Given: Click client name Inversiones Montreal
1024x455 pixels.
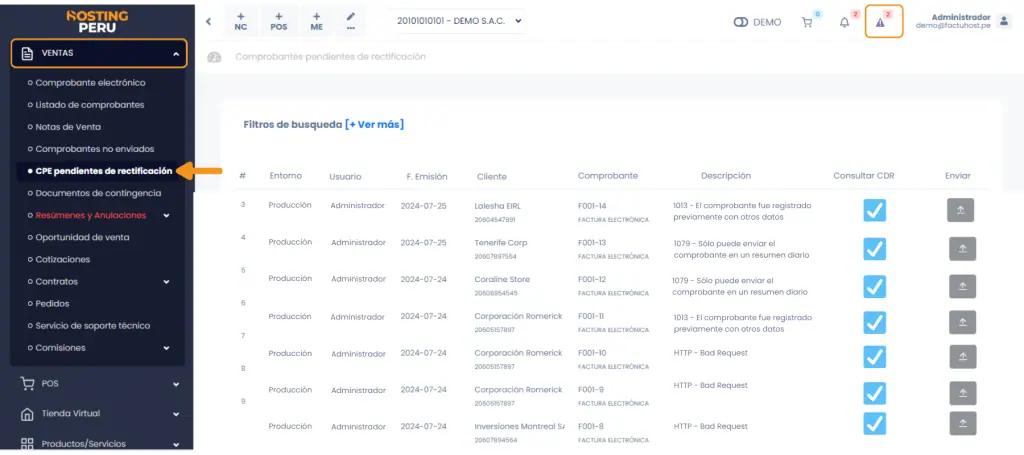Looking at the screenshot, I should coord(519,426).
